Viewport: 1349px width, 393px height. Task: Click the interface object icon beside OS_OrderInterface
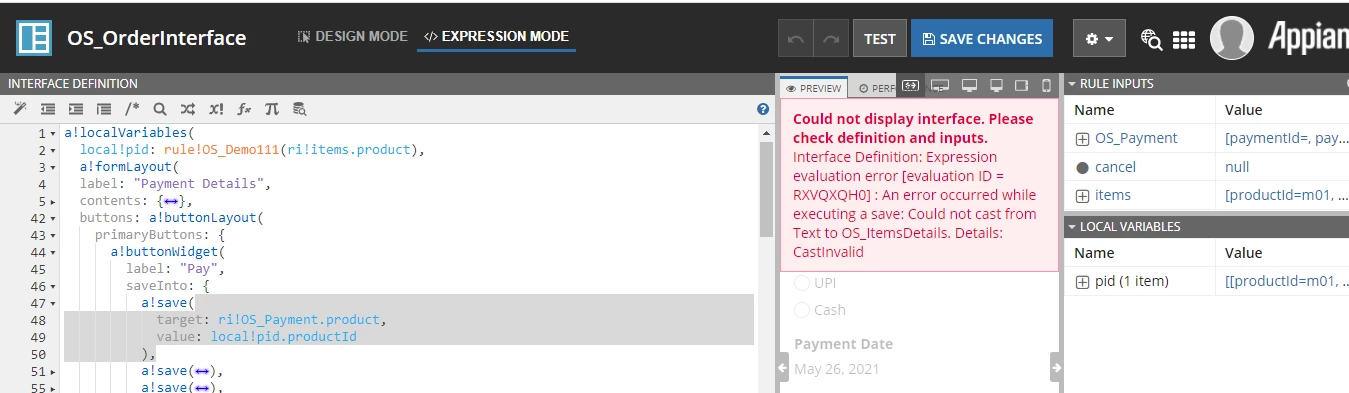pos(34,39)
